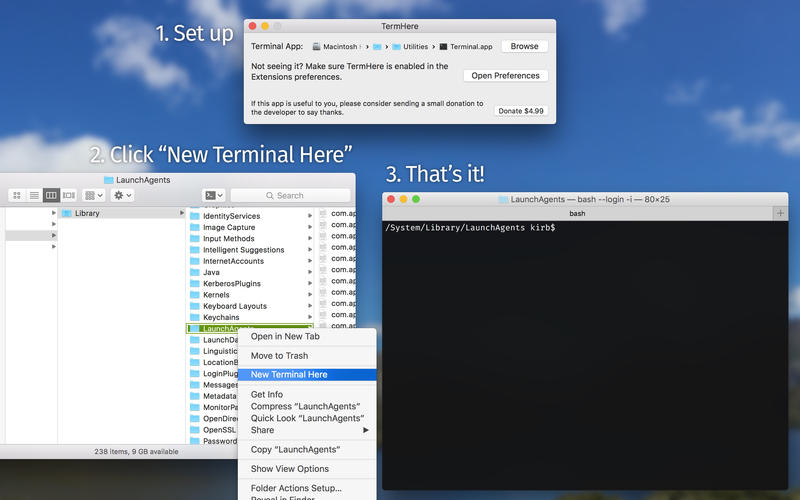The width and height of the screenshot is (800, 500).
Task: Open the Share submenu
Action: point(307,430)
